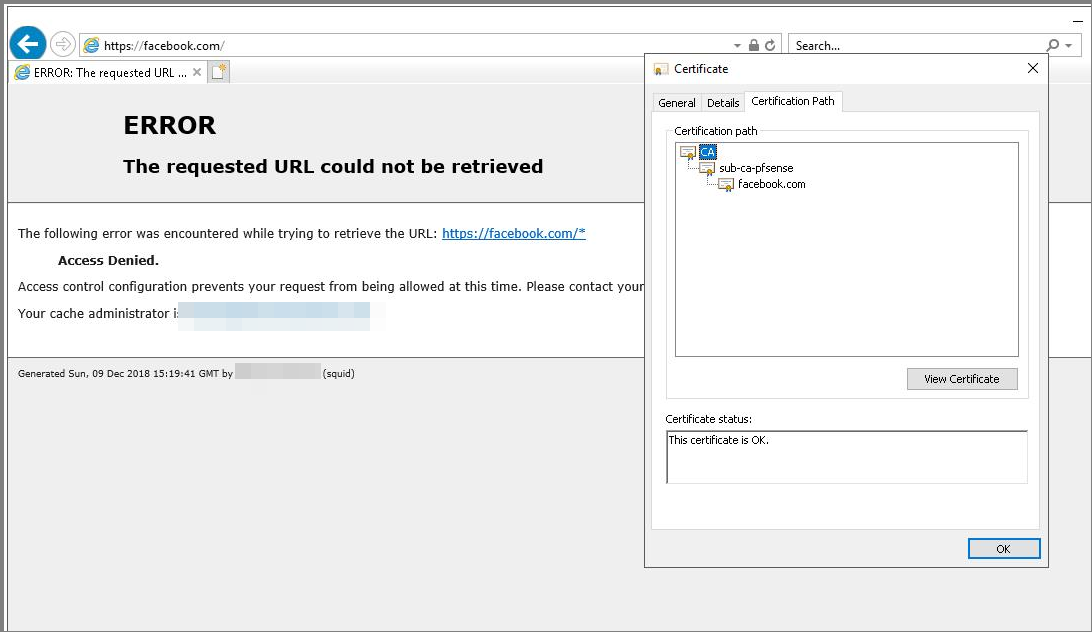This screenshot has height=632, width=1092.
Task: Click the facebook.com address bar URL
Action: (164, 45)
